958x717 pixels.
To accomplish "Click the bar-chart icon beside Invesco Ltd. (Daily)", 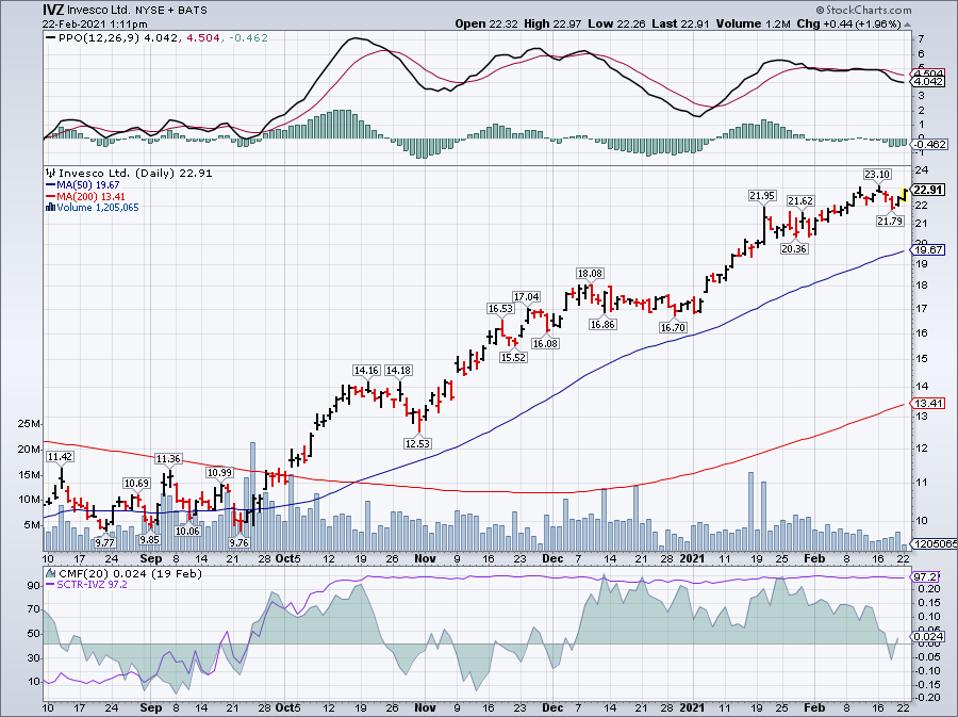I will [x=51, y=173].
